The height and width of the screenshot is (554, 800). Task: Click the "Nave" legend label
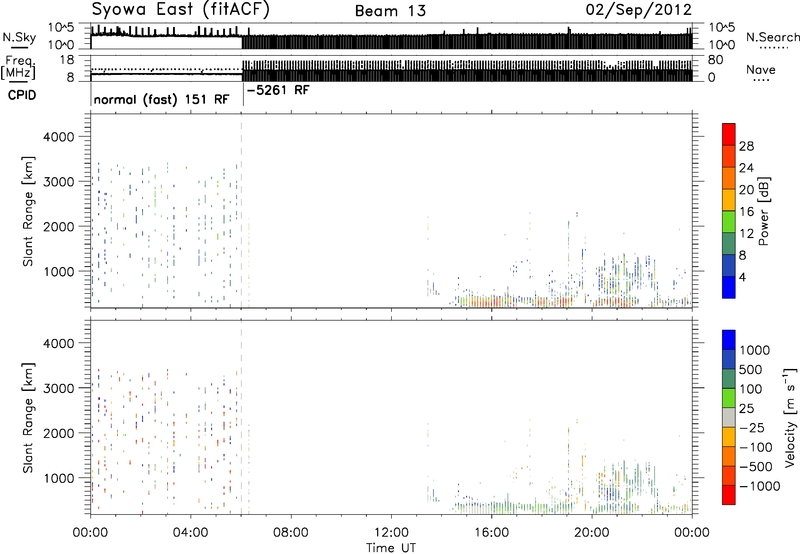coord(761,69)
